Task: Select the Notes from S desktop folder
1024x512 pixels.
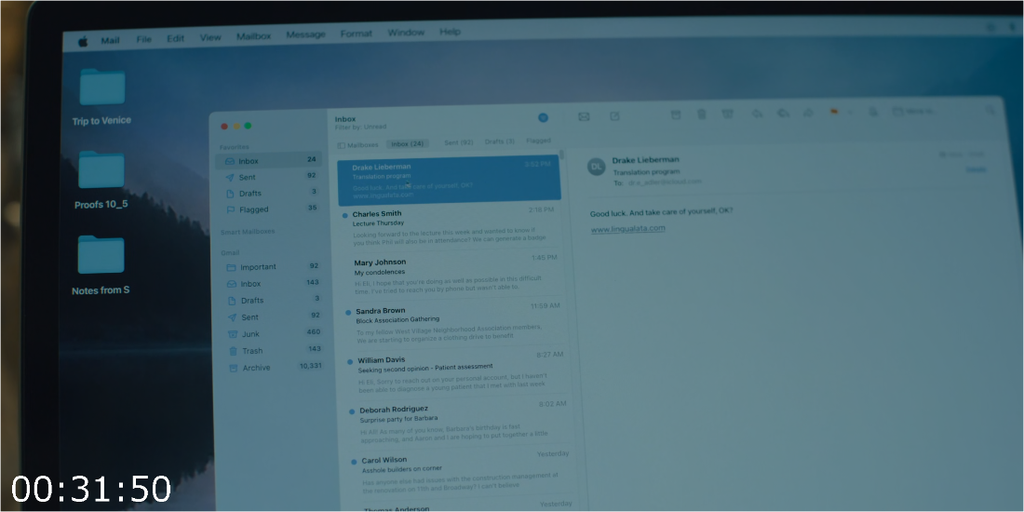Action: click(x=101, y=265)
